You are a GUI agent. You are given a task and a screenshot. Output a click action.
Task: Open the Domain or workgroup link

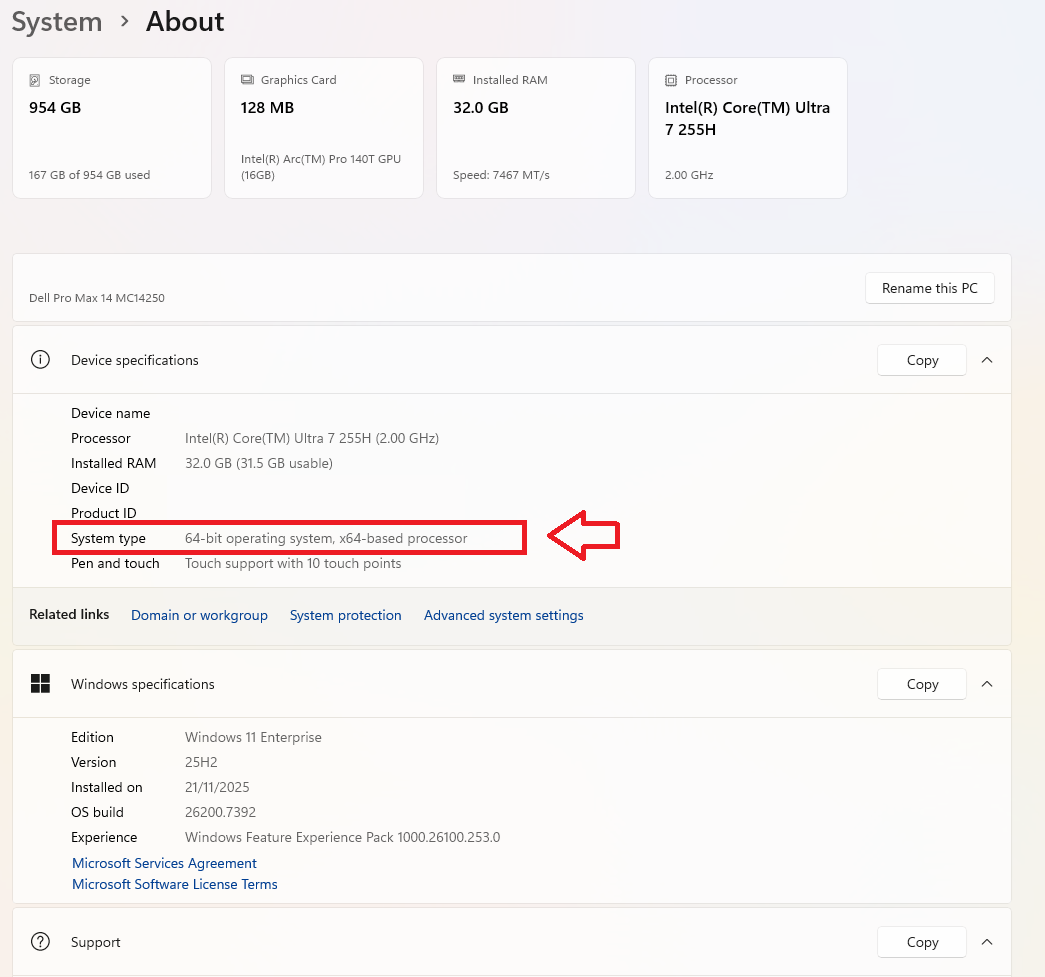199,615
